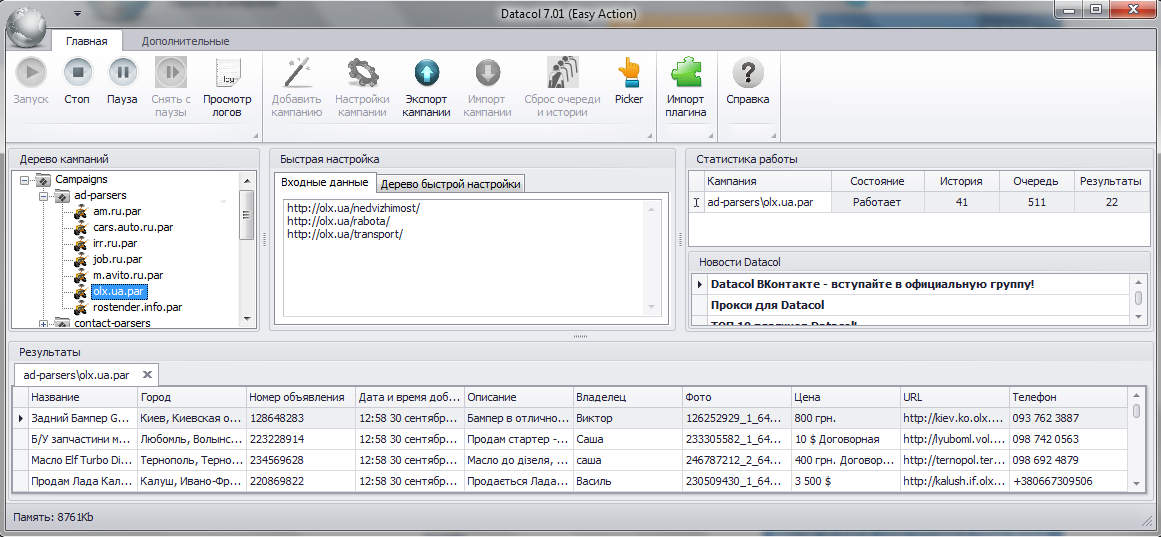Select irr.ru.par campaign
Viewport: 1161px width, 537px height.
point(115,243)
